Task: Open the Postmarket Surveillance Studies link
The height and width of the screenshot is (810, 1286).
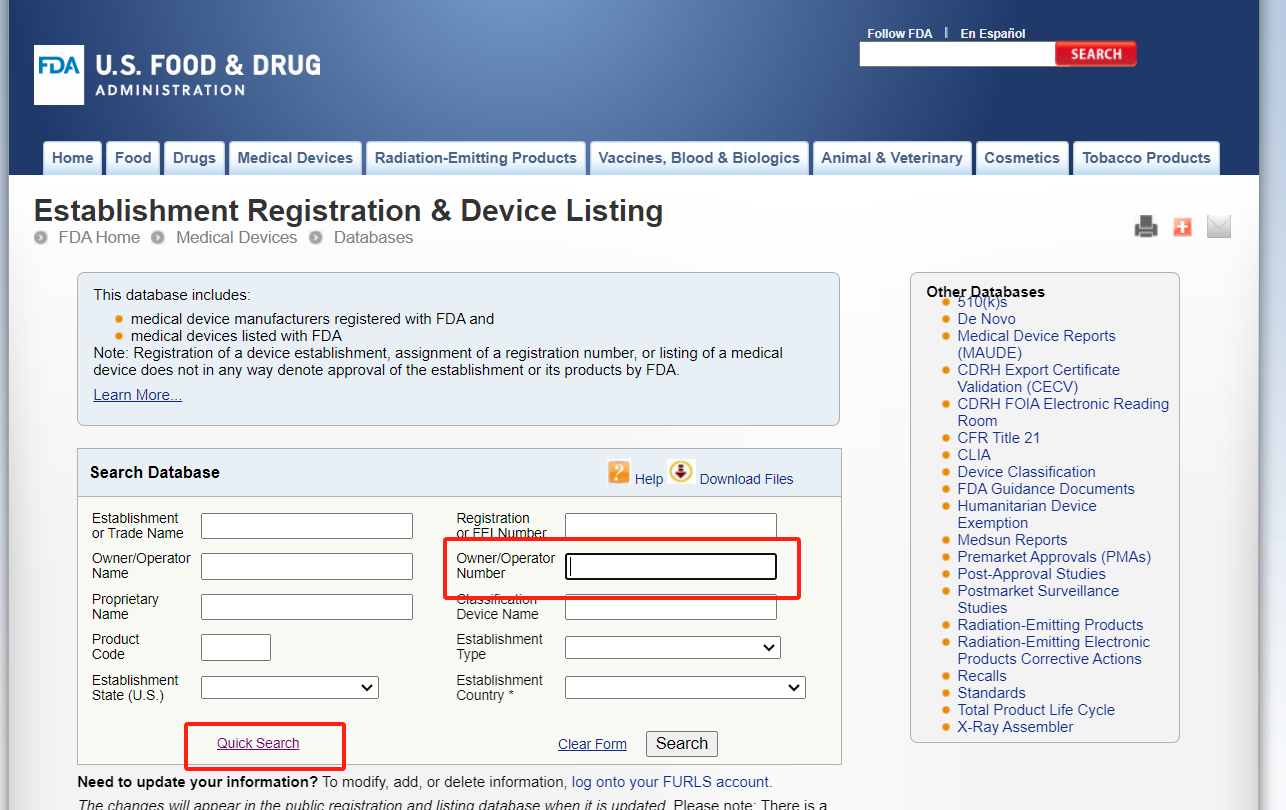Action: pos(1038,599)
